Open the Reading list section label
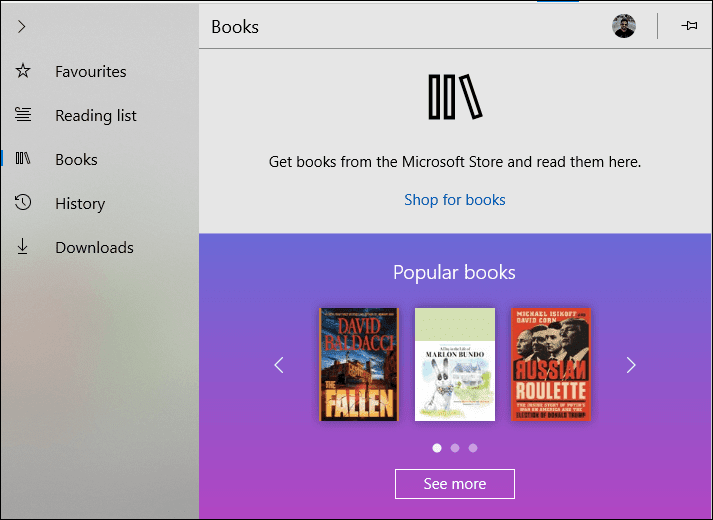Image resolution: width=713 pixels, height=520 pixels. pyautogui.click(x=96, y=115)
